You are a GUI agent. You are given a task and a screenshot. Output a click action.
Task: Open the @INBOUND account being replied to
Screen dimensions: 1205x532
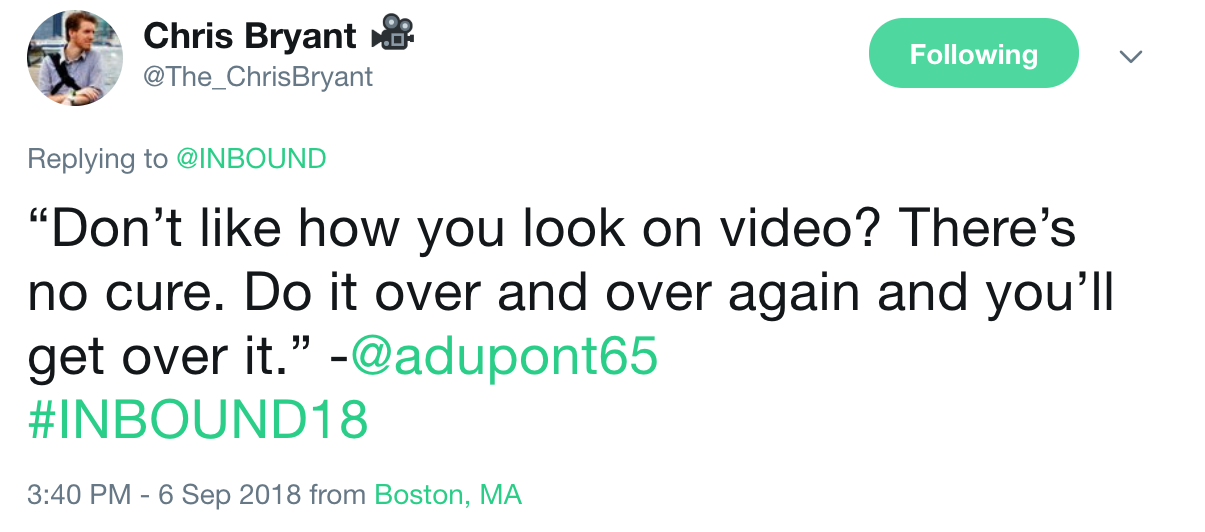[x=251, y=158]
